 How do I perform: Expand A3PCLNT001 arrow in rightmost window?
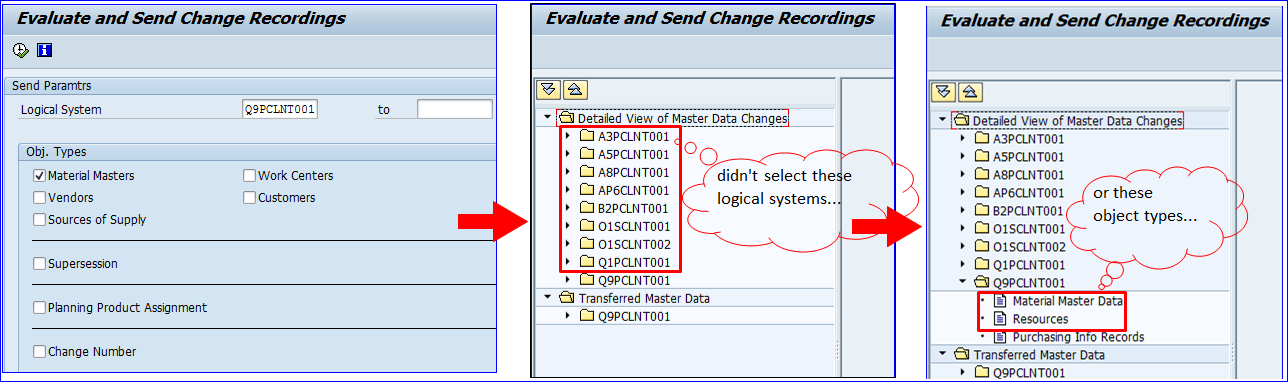click(x=963, y=138)
